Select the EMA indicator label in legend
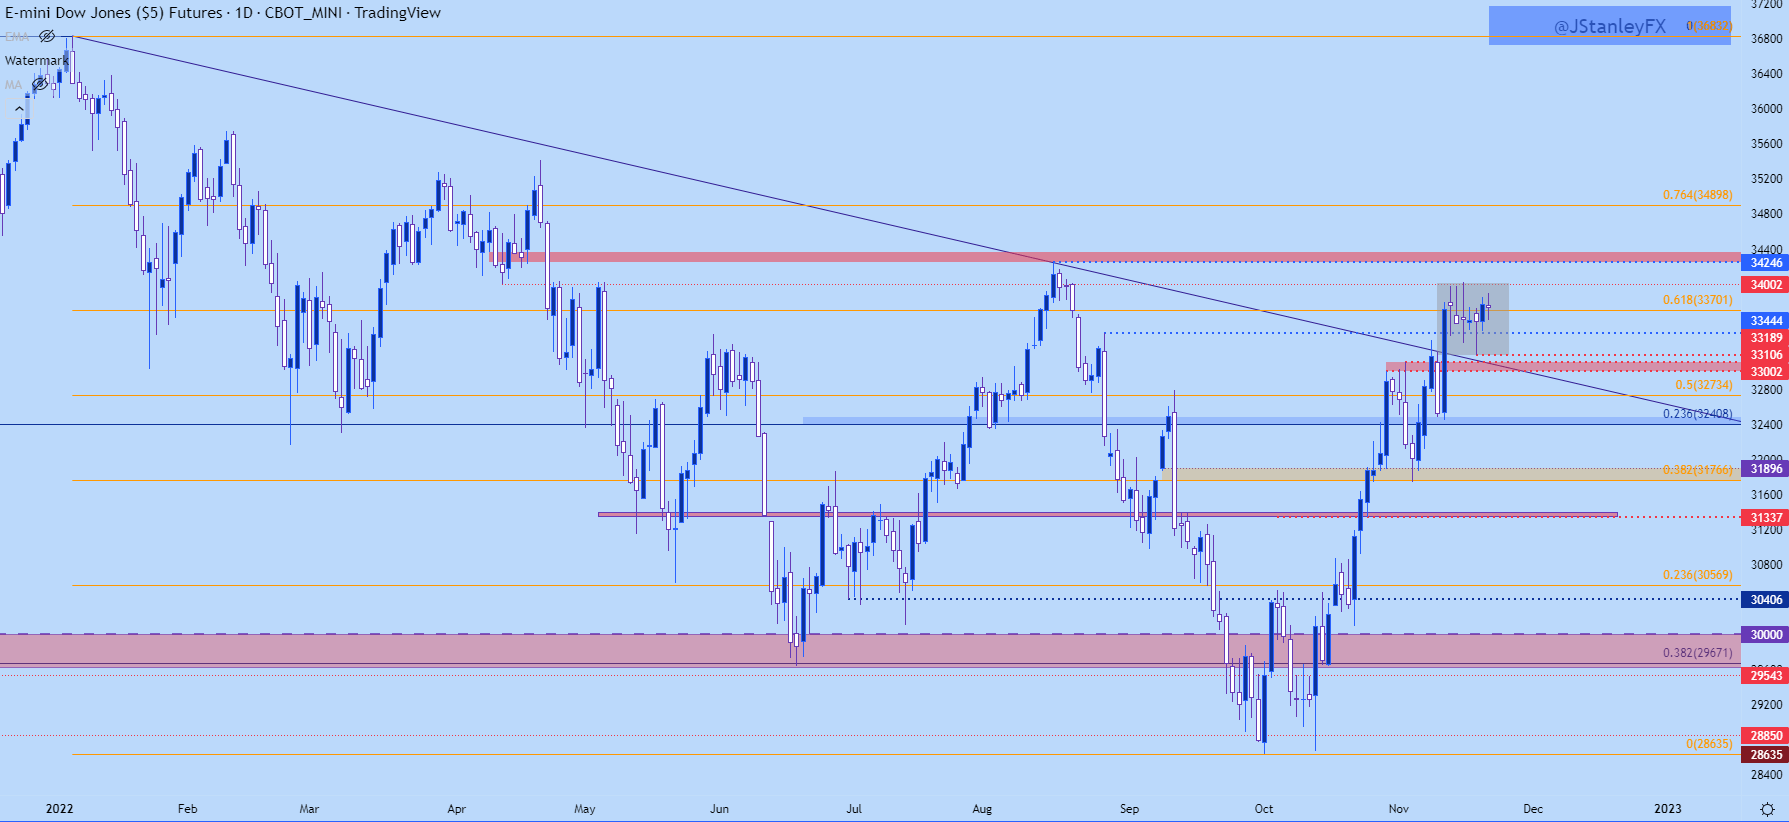The image size is (1789, 822). [x=16, y=37]
